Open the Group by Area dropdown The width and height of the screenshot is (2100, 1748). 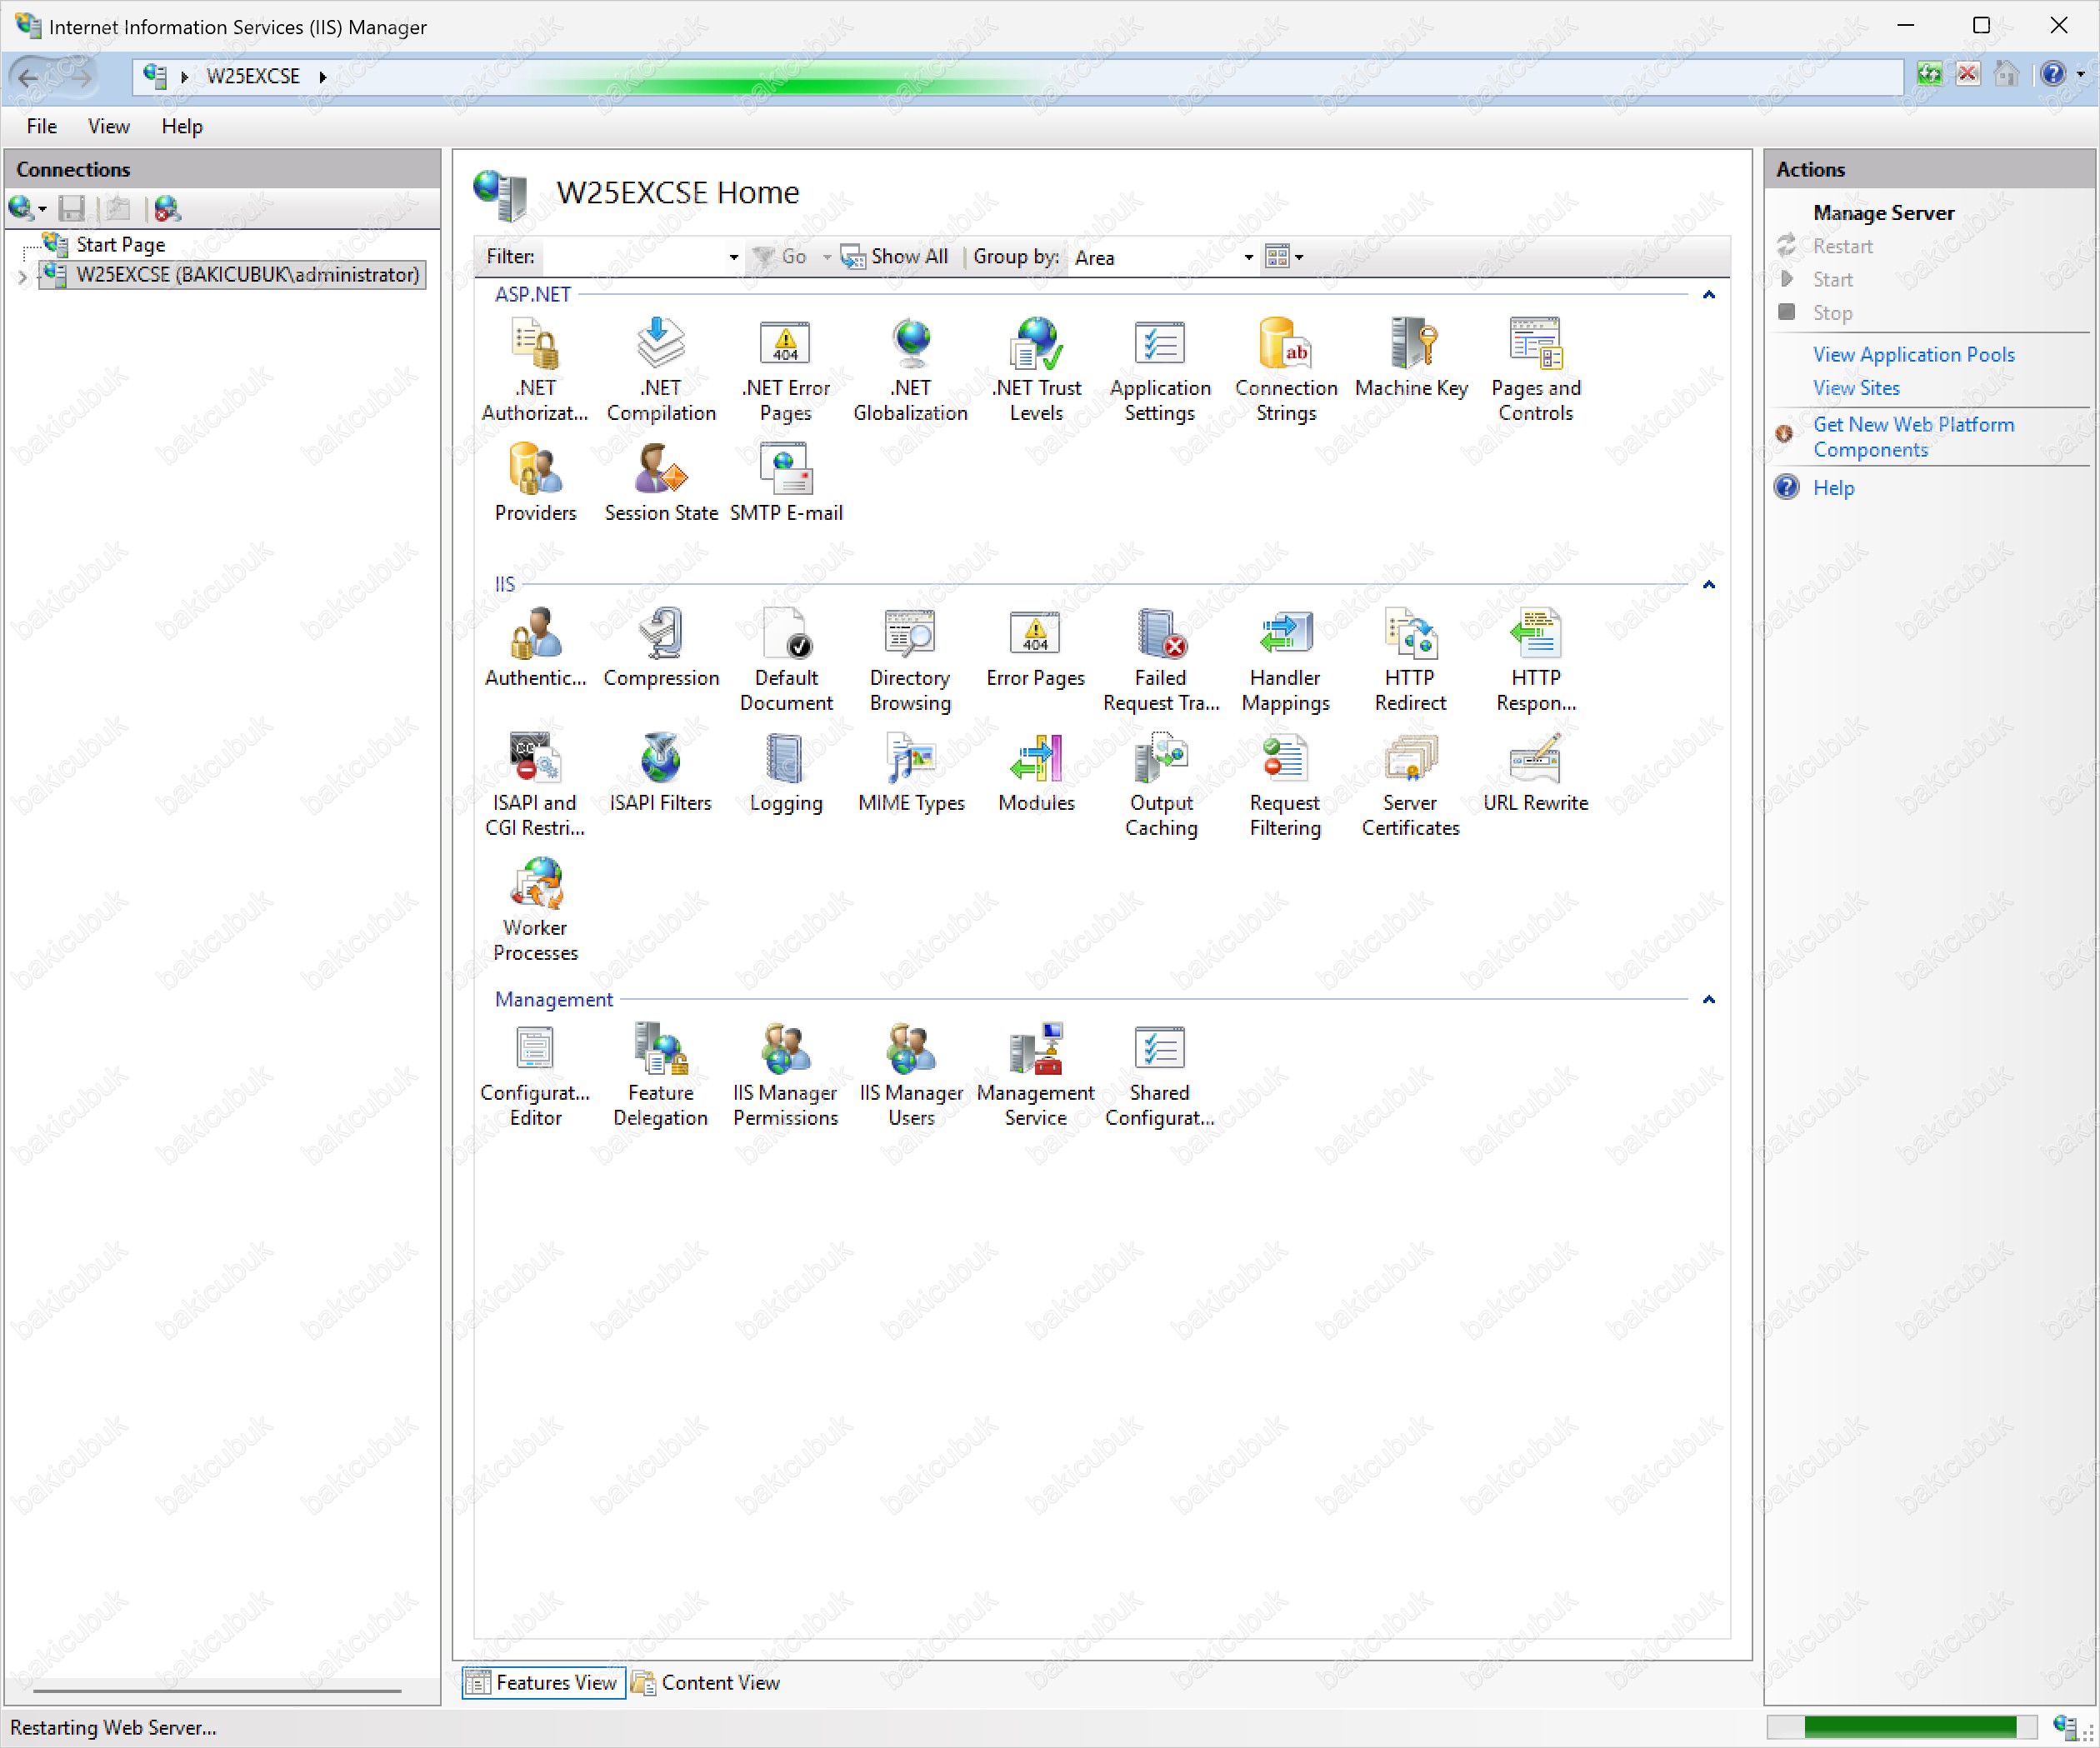1248,258
